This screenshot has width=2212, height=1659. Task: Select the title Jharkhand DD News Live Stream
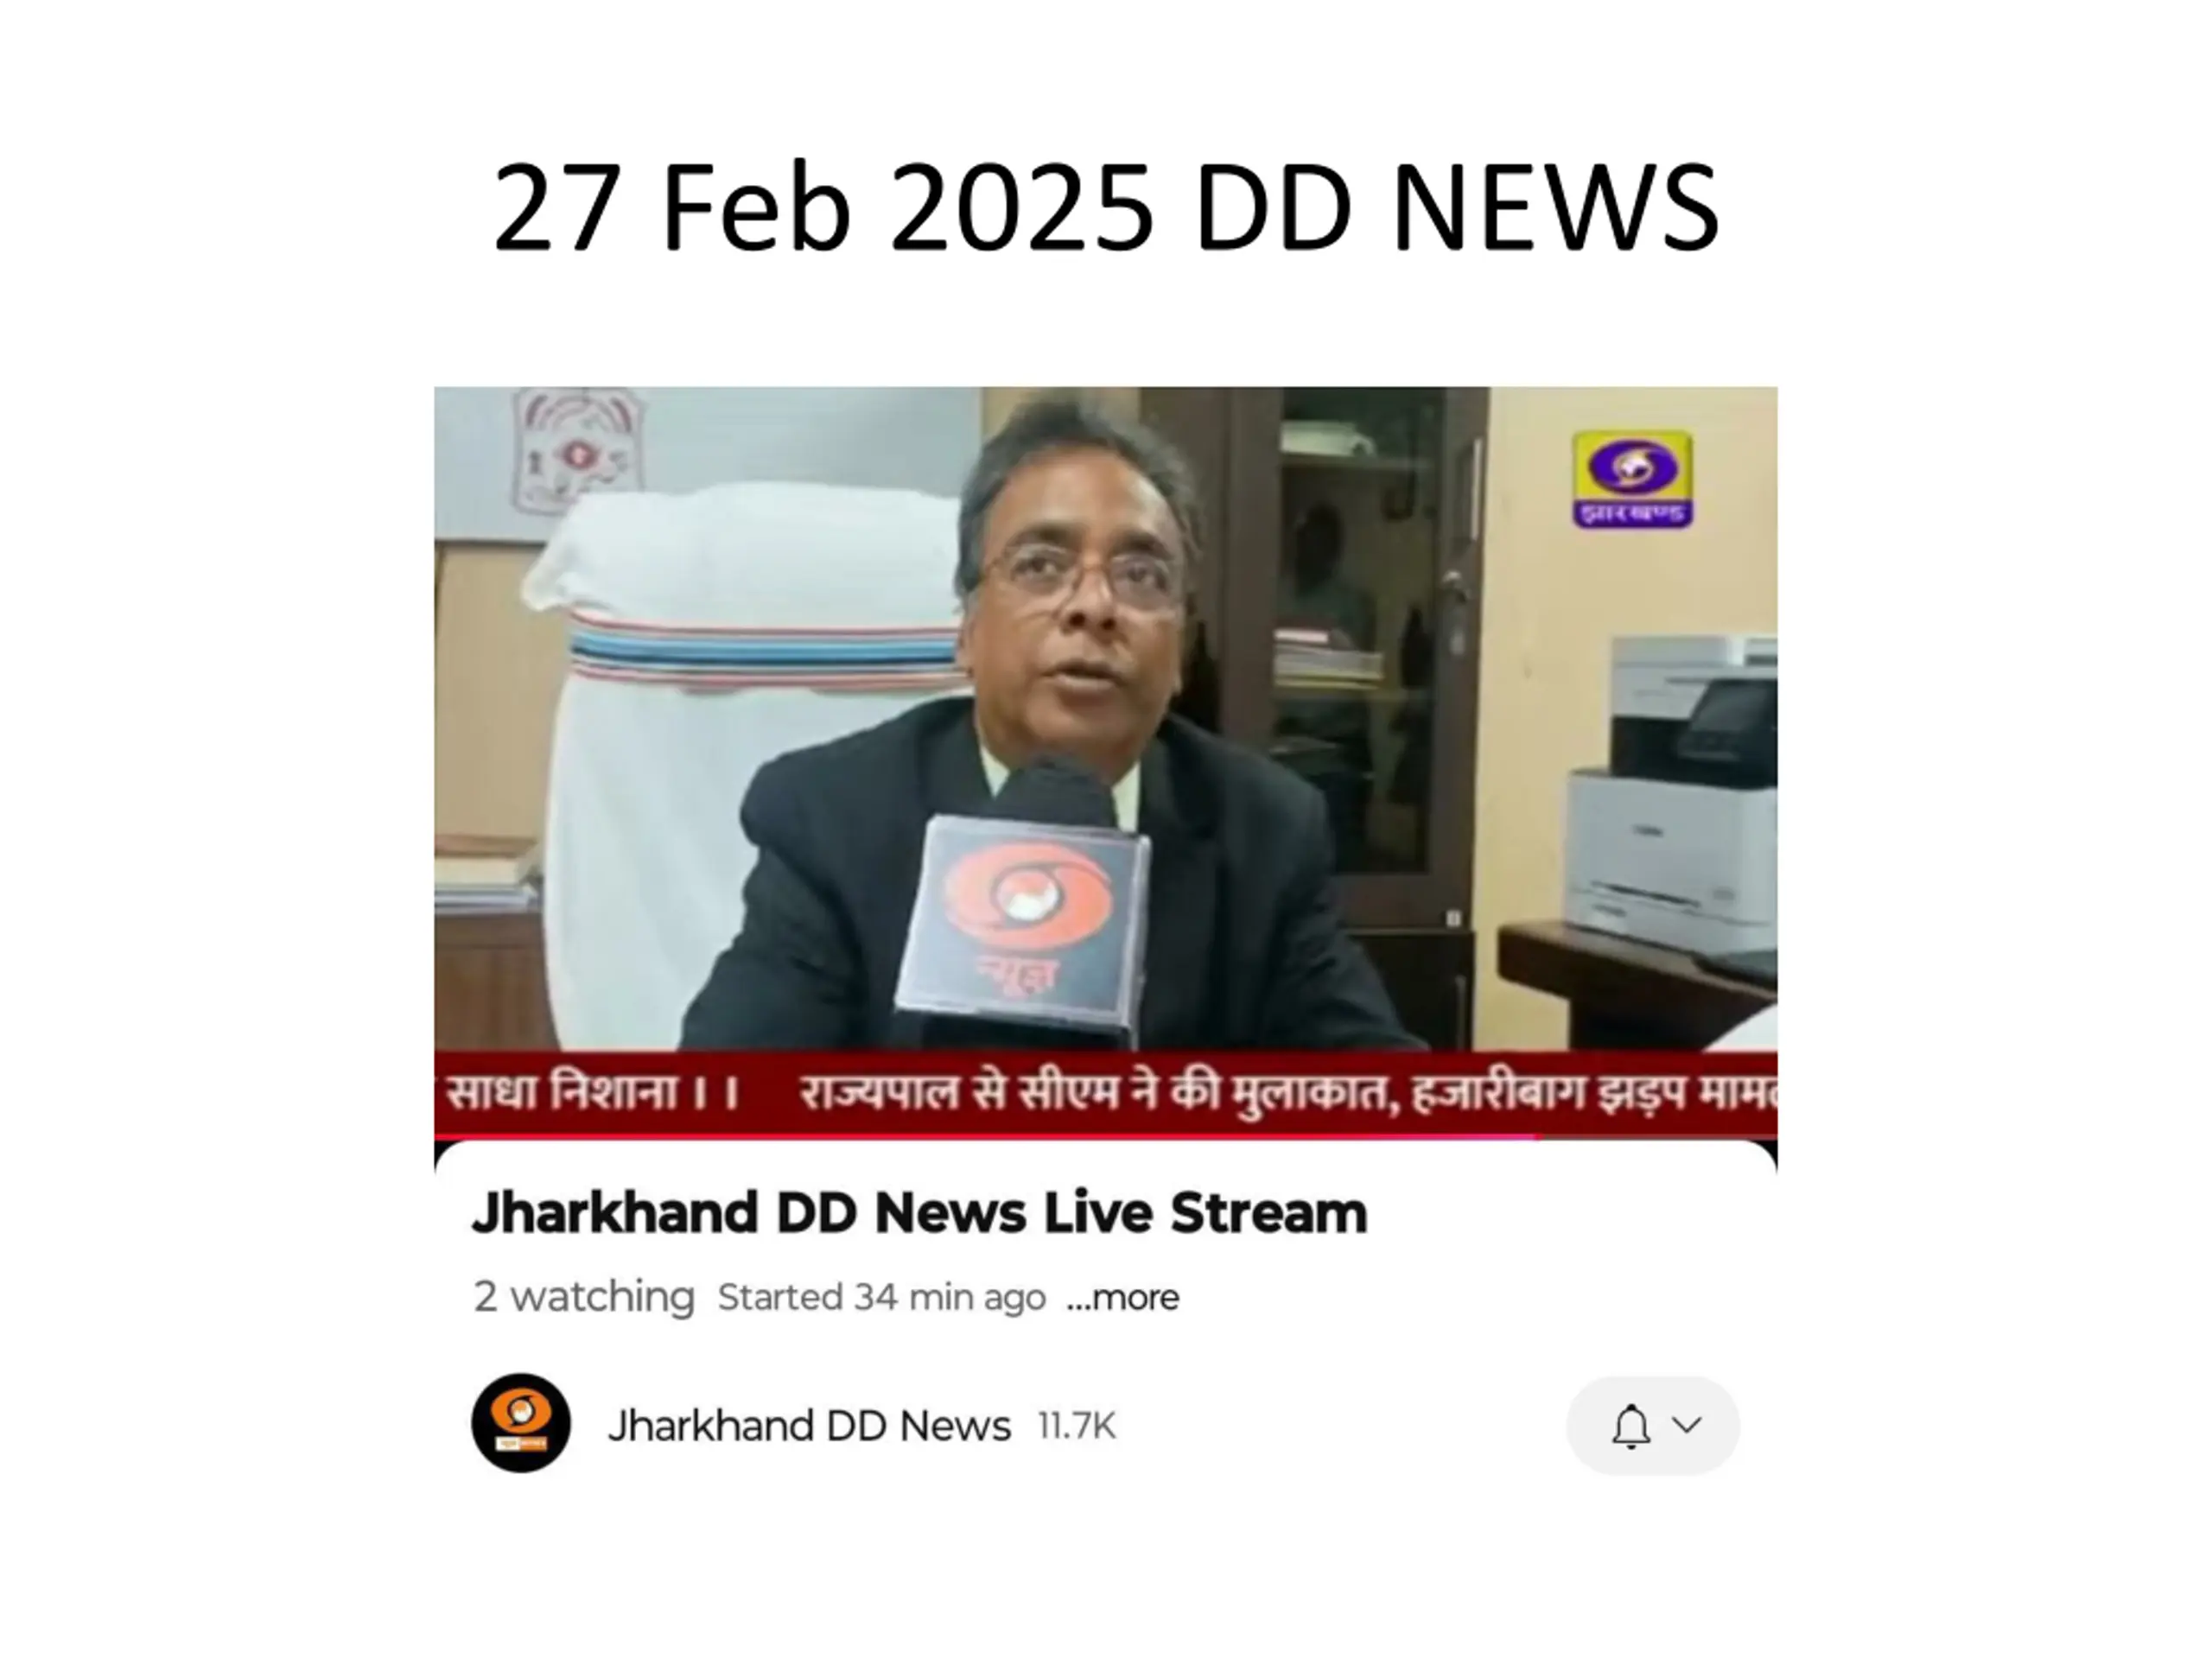919,1213
